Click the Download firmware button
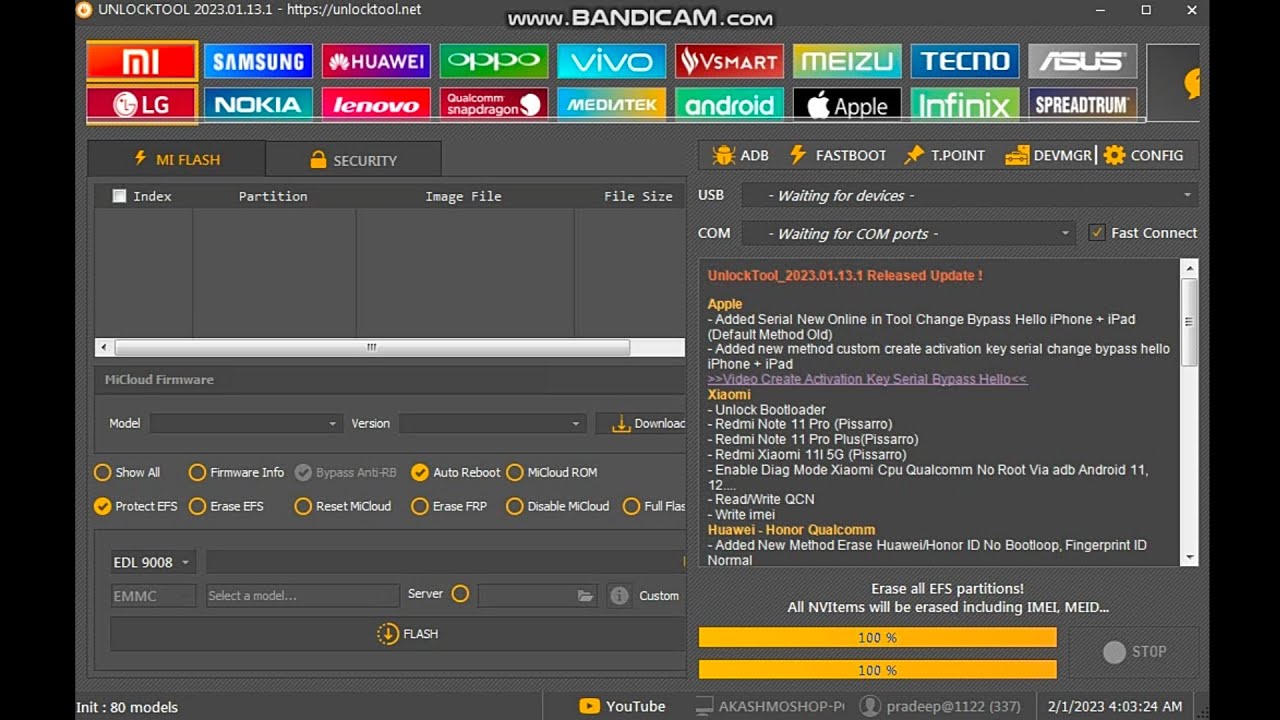This screenshot has width=1280, height=720. (641, 423)
